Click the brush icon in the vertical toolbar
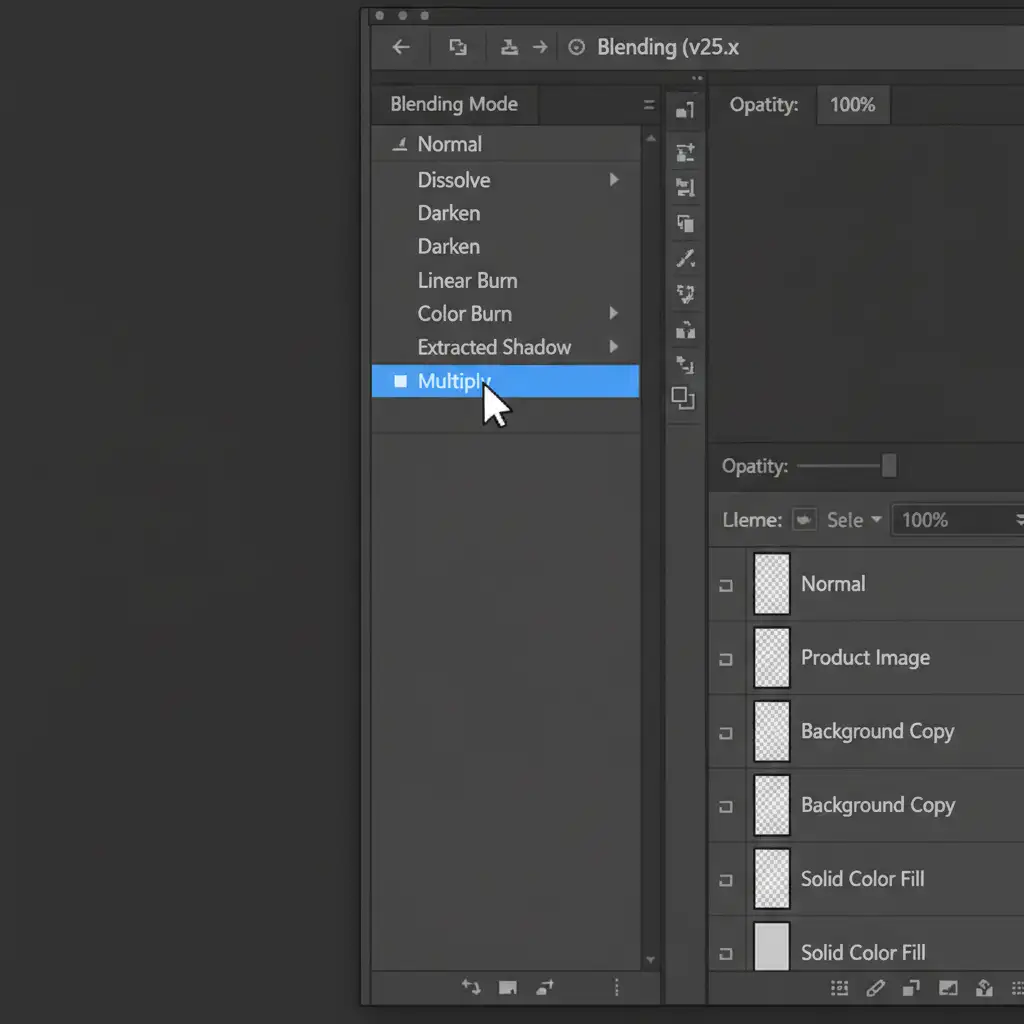 pos(685,259)
